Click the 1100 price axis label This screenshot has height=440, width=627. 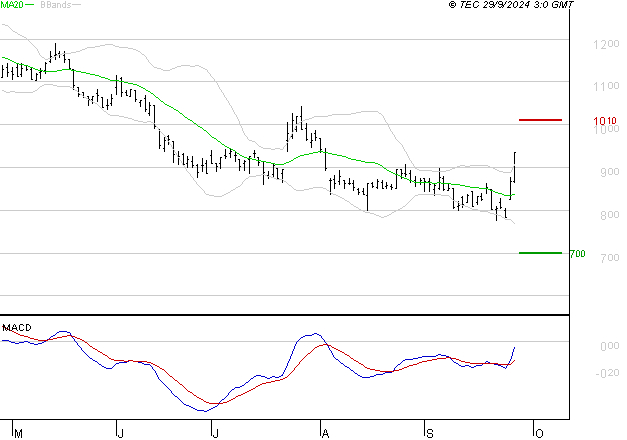pyautogui.click(x=606, y=86)
